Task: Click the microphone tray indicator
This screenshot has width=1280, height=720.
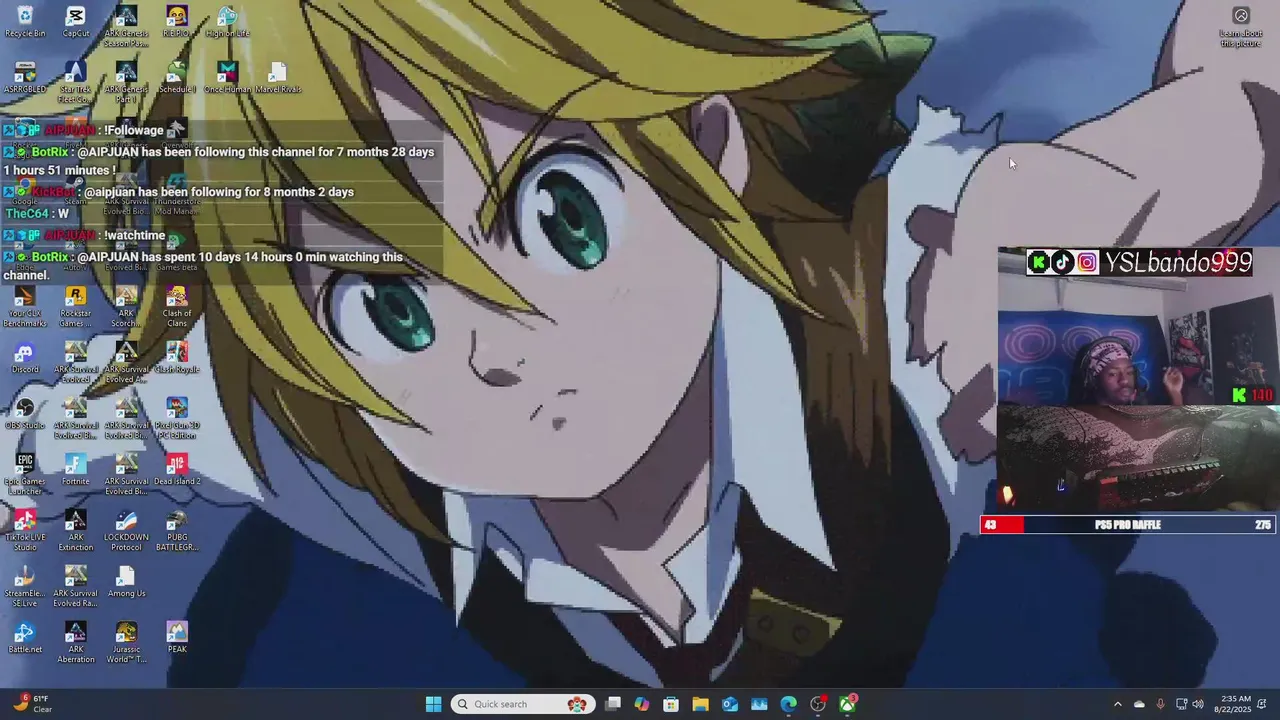Action: (x=1160, y=704)
